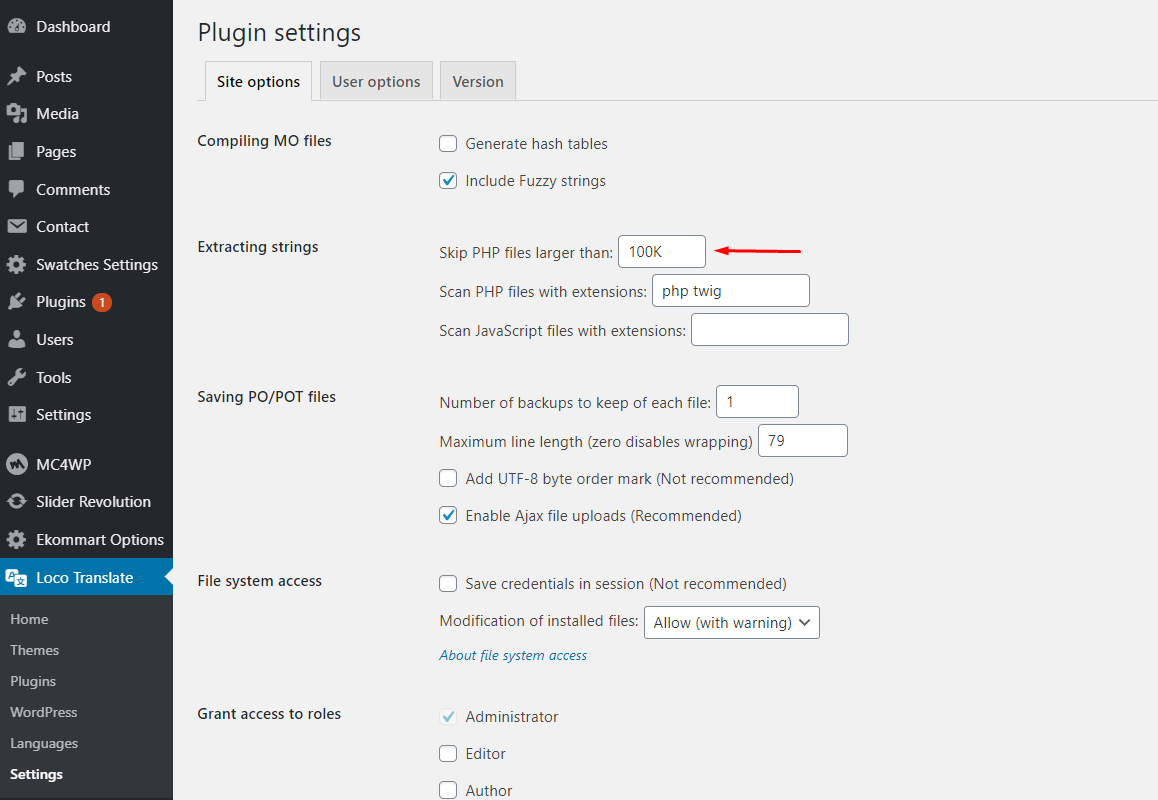The image size is (1158, 800).
Task: Click the Slider Revolution refresh icon
Action: (16, 502)
